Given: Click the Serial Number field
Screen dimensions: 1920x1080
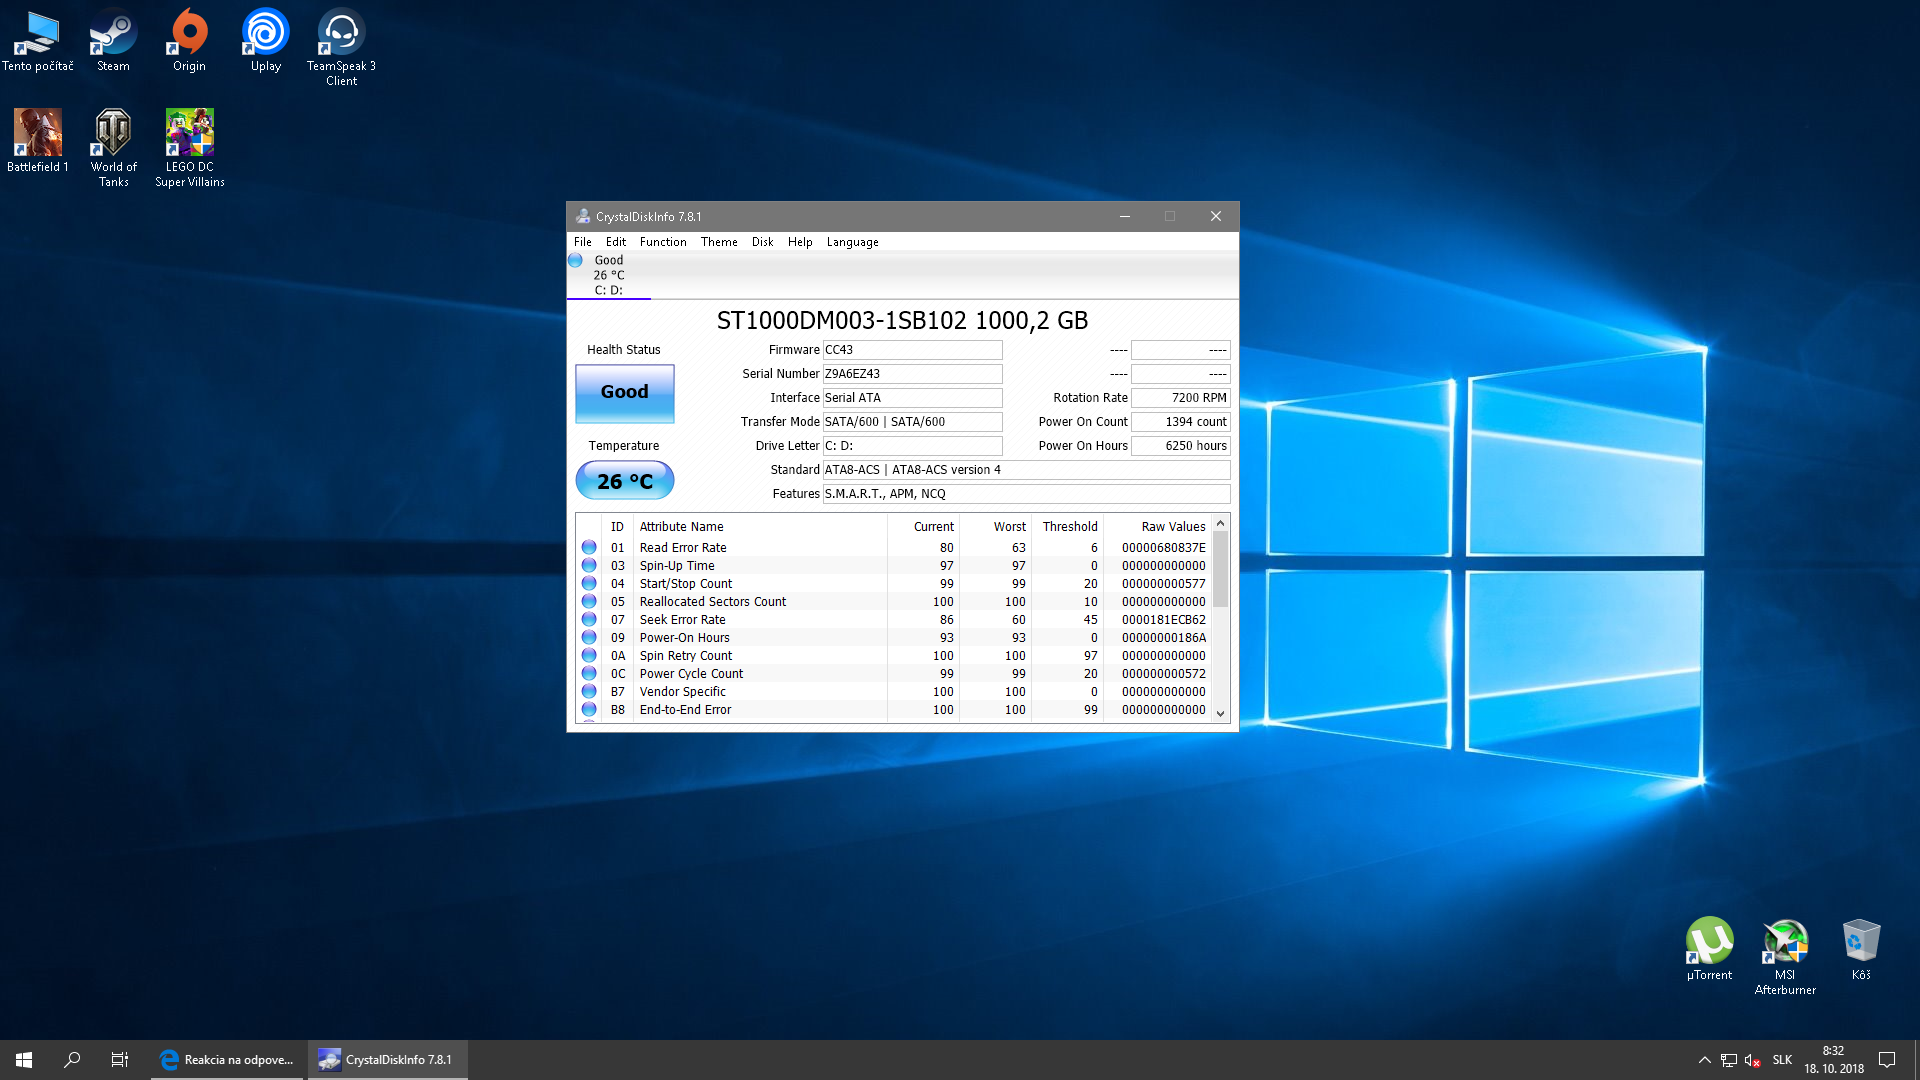Looking at the screenshot, I should [x=911, y=374].
